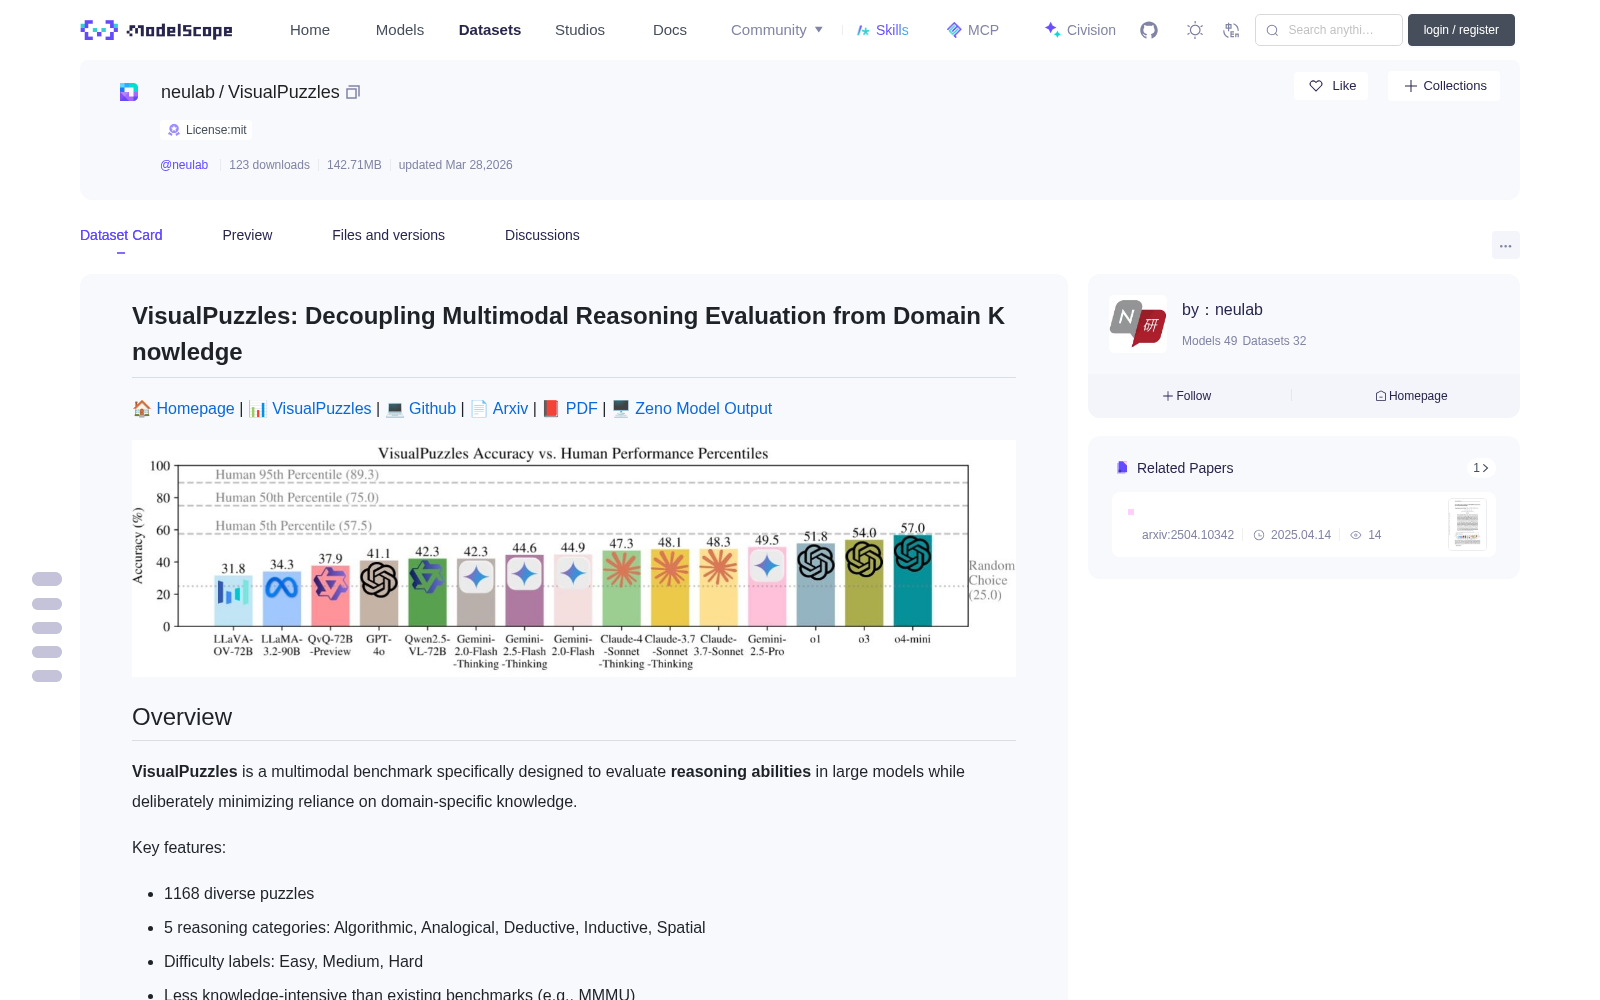
Task: Toggle the light/dark theme sun icon
Action: coord(1194,30)
